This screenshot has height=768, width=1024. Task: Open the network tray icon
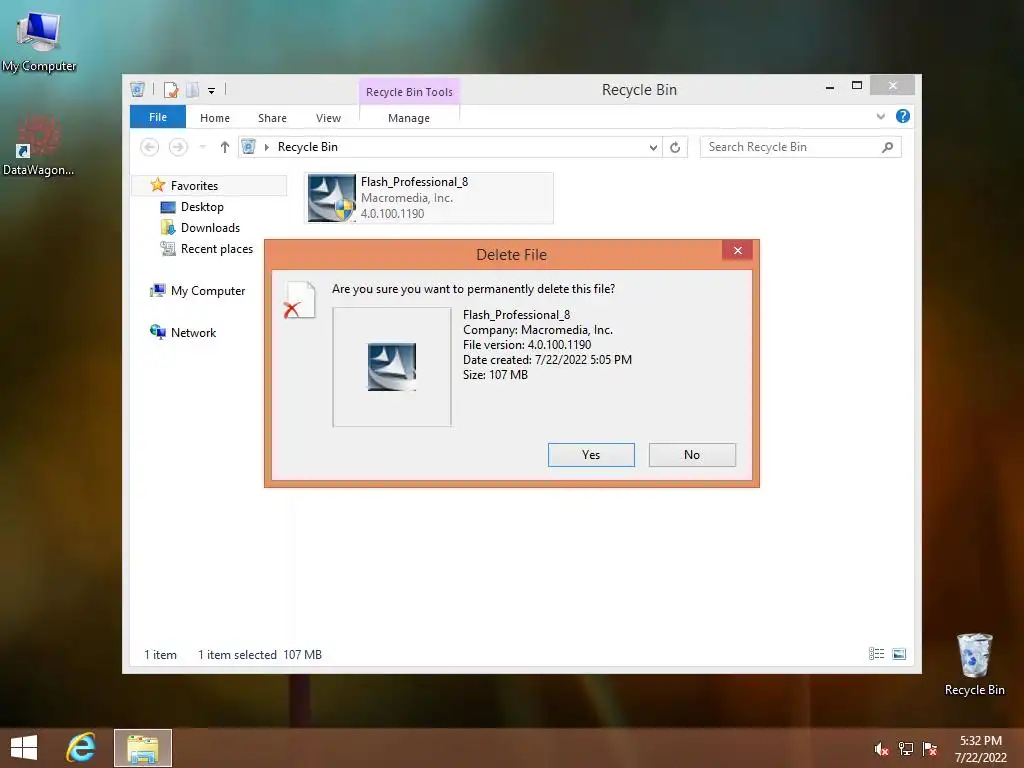click(906, 749)
